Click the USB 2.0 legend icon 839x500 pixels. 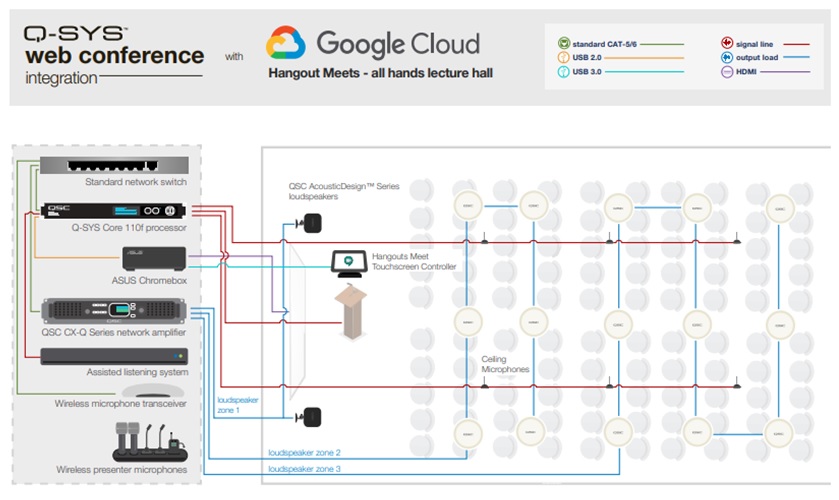click(563, 57)
